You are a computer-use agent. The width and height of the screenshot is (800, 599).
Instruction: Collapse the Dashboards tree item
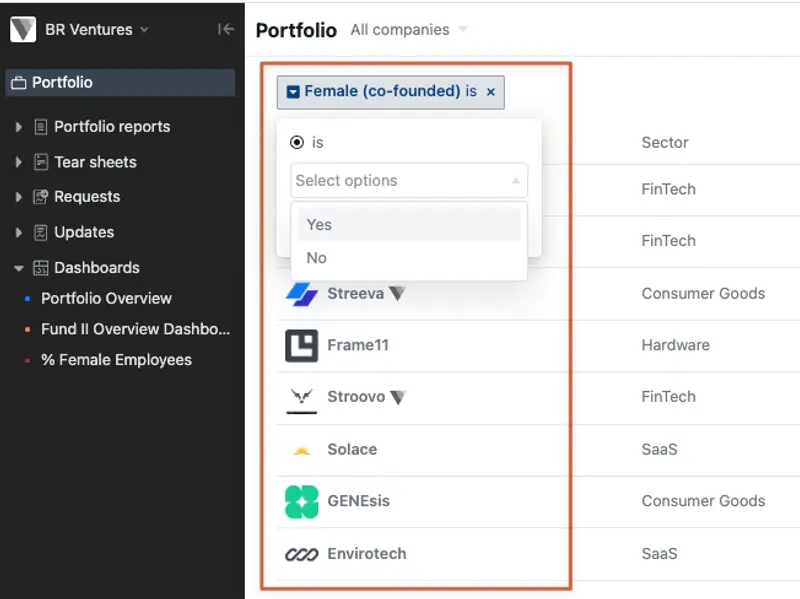pos(18,268)
